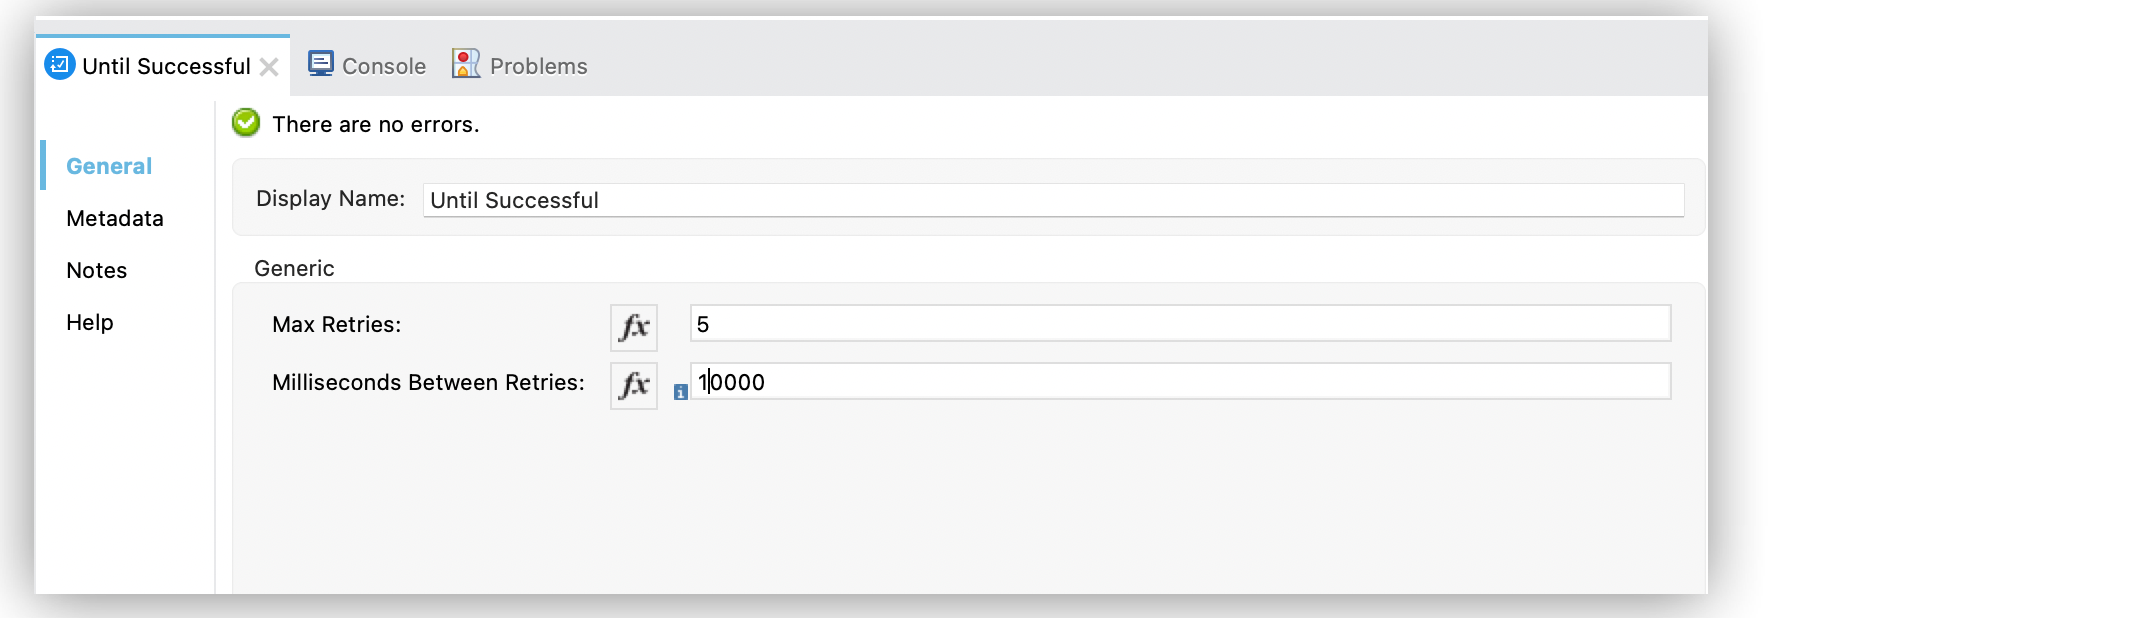The width and height of the screenshot is (2142, 618).
Task: Click the green no-errors status icon
Action: click(245, 122)
